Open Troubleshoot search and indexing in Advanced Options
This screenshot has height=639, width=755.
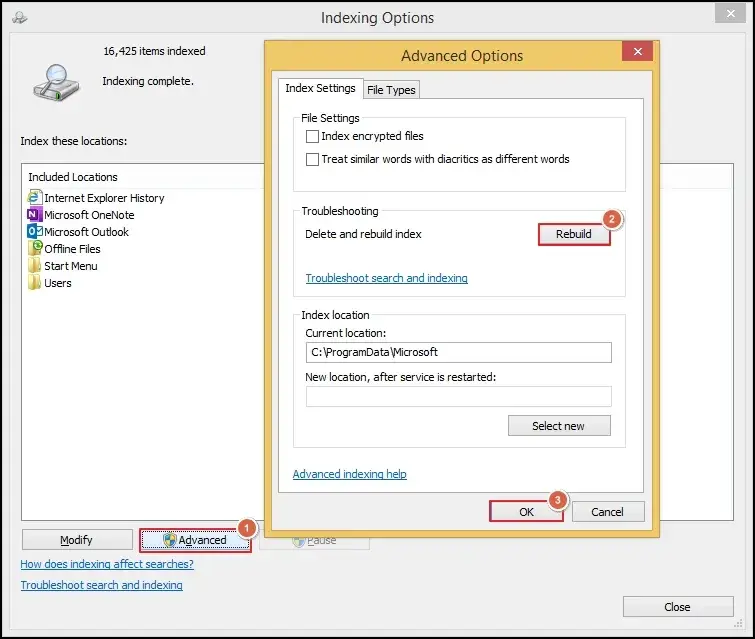[387, 278]
